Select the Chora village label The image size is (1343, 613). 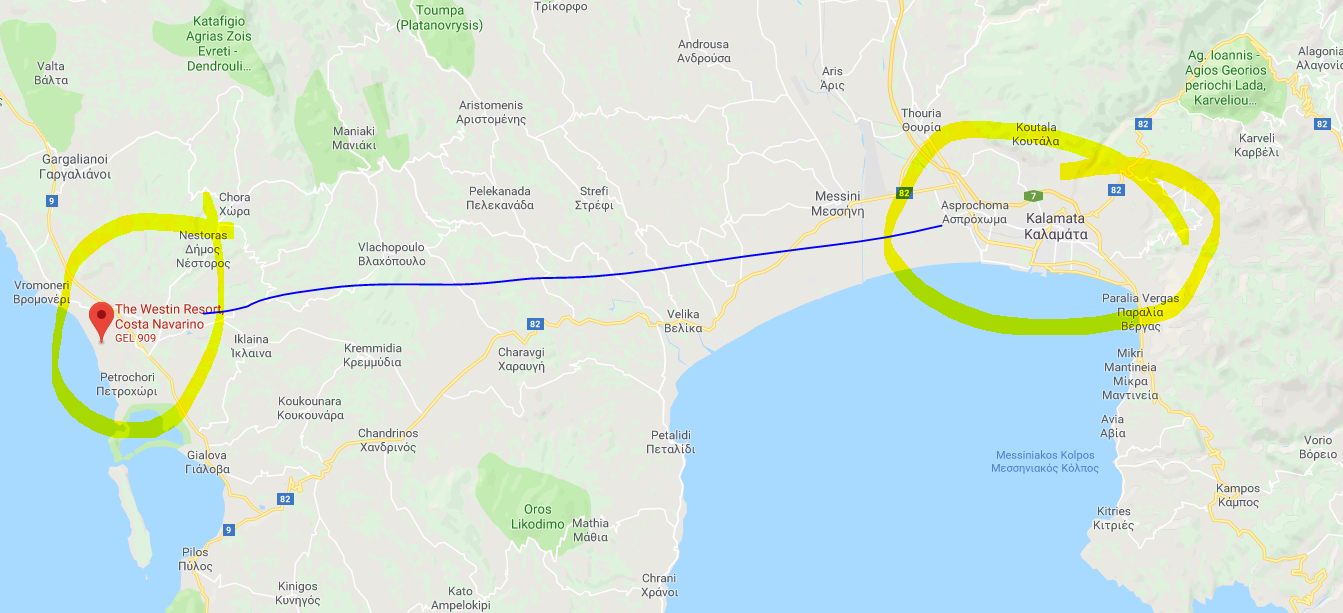234,205
